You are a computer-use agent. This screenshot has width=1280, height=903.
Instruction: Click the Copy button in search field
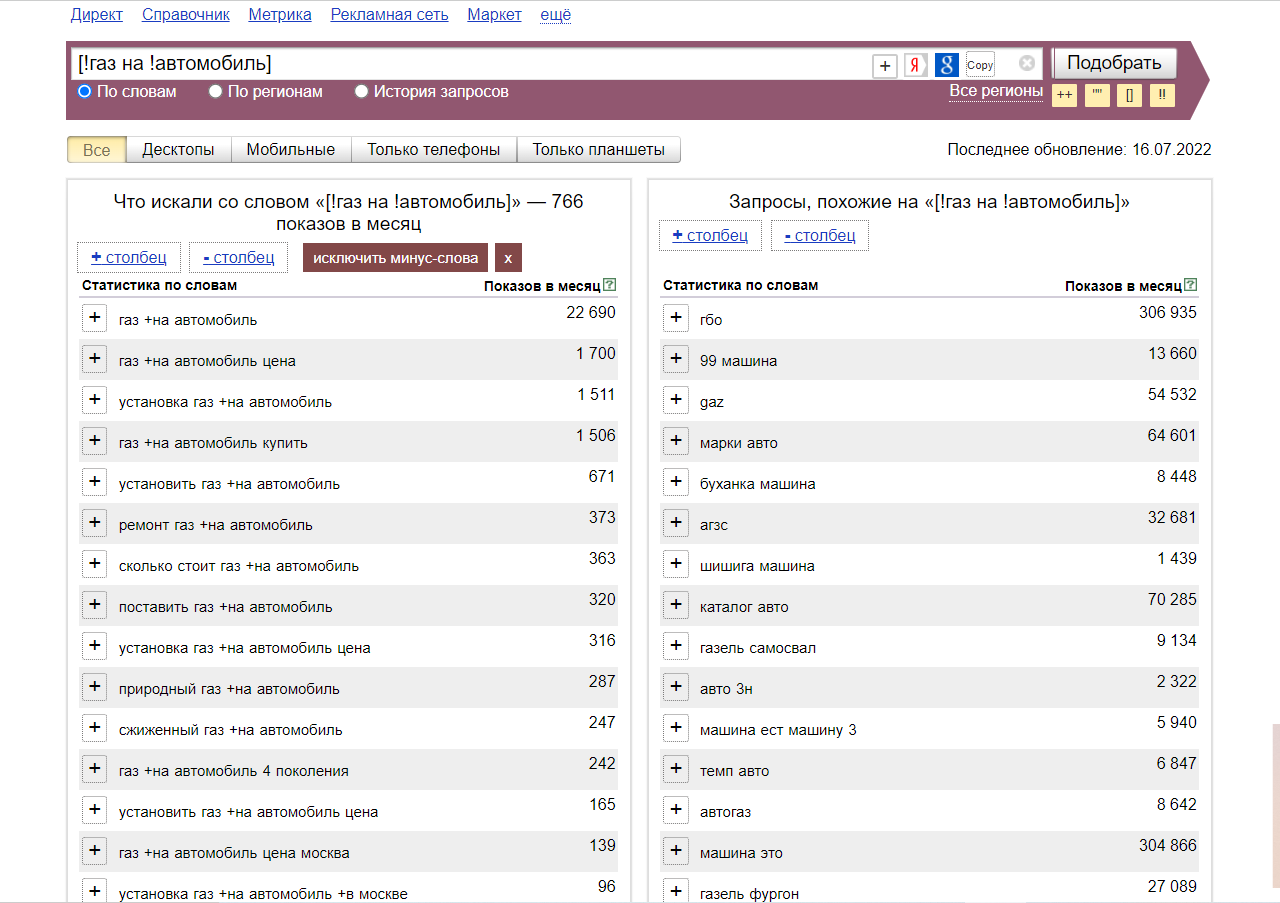(x=981, y=65)
